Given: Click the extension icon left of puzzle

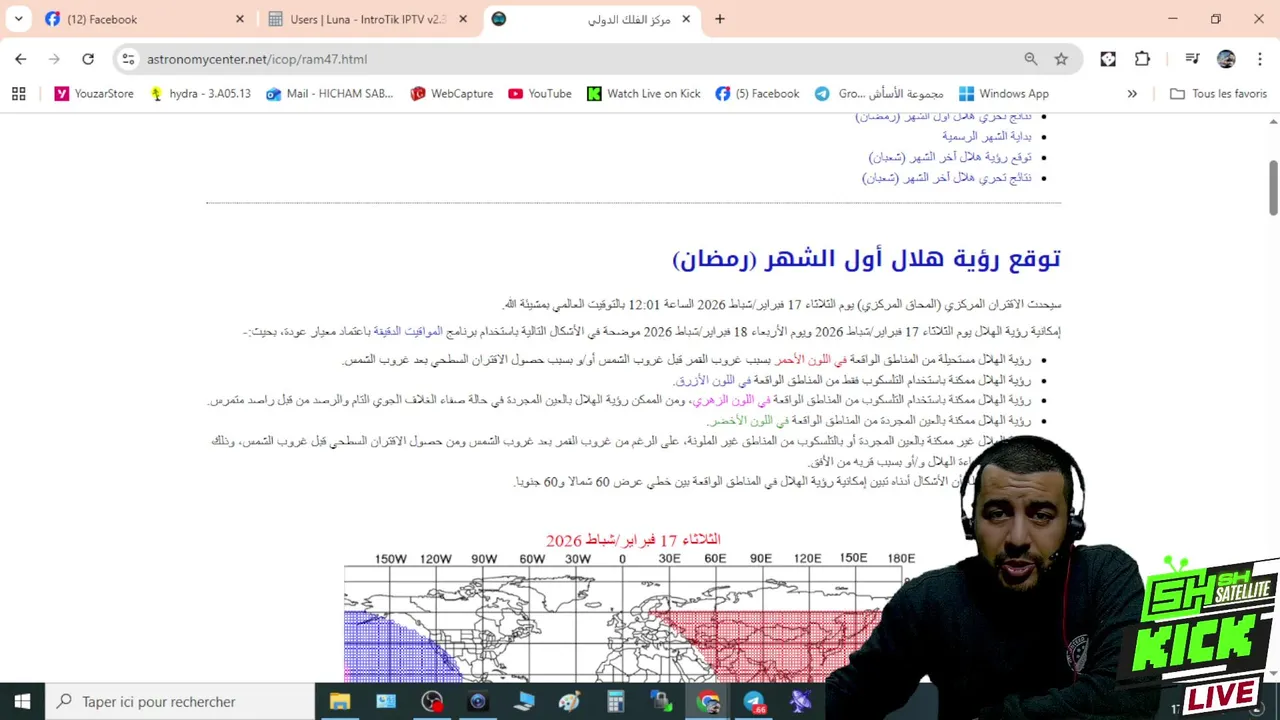Looking at the screenshot, I should click(x=1108, y=59).
